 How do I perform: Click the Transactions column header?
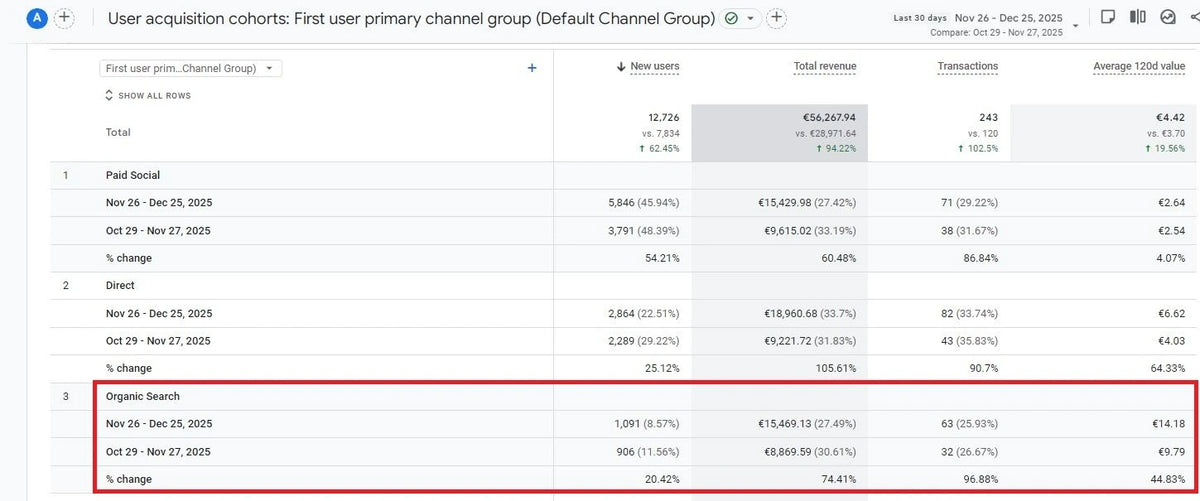click(x=967, y=66)
